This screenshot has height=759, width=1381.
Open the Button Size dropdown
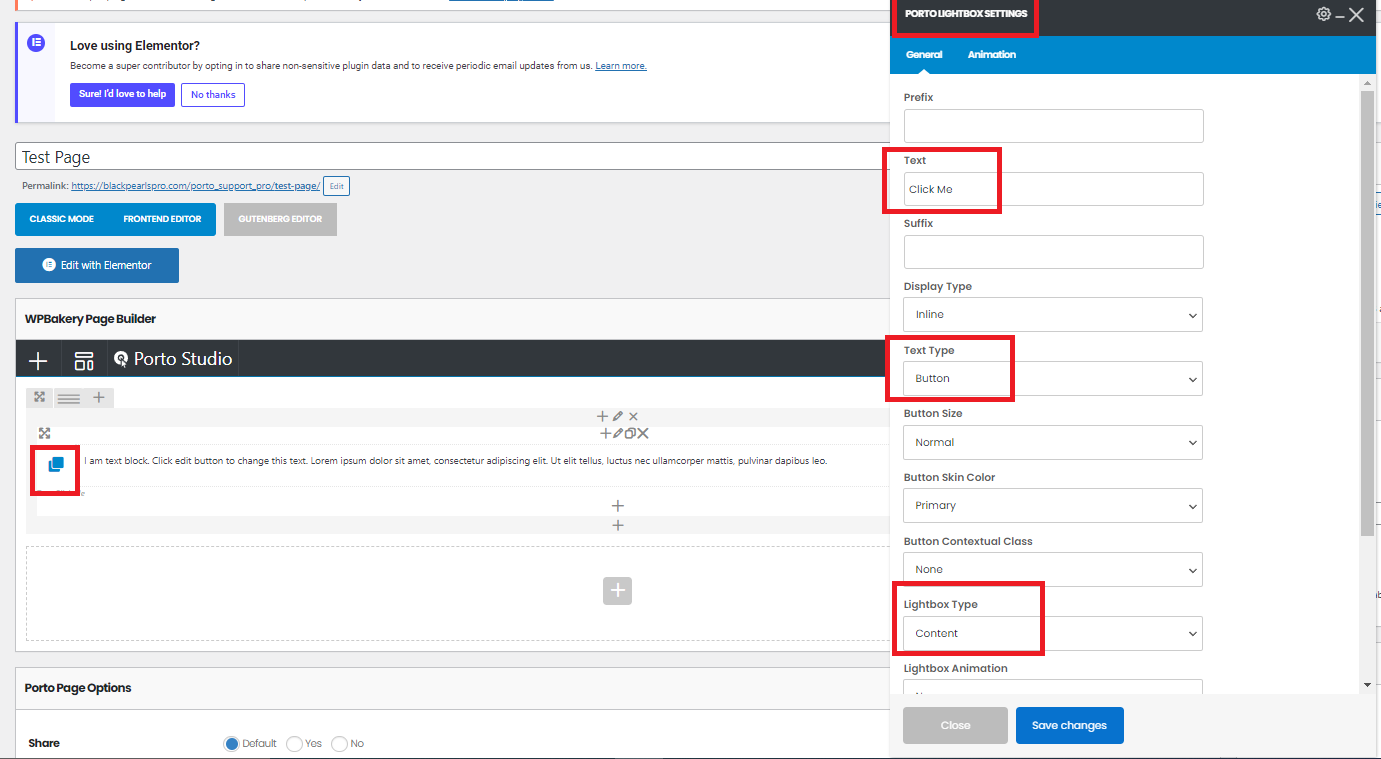coord(1053,442)
